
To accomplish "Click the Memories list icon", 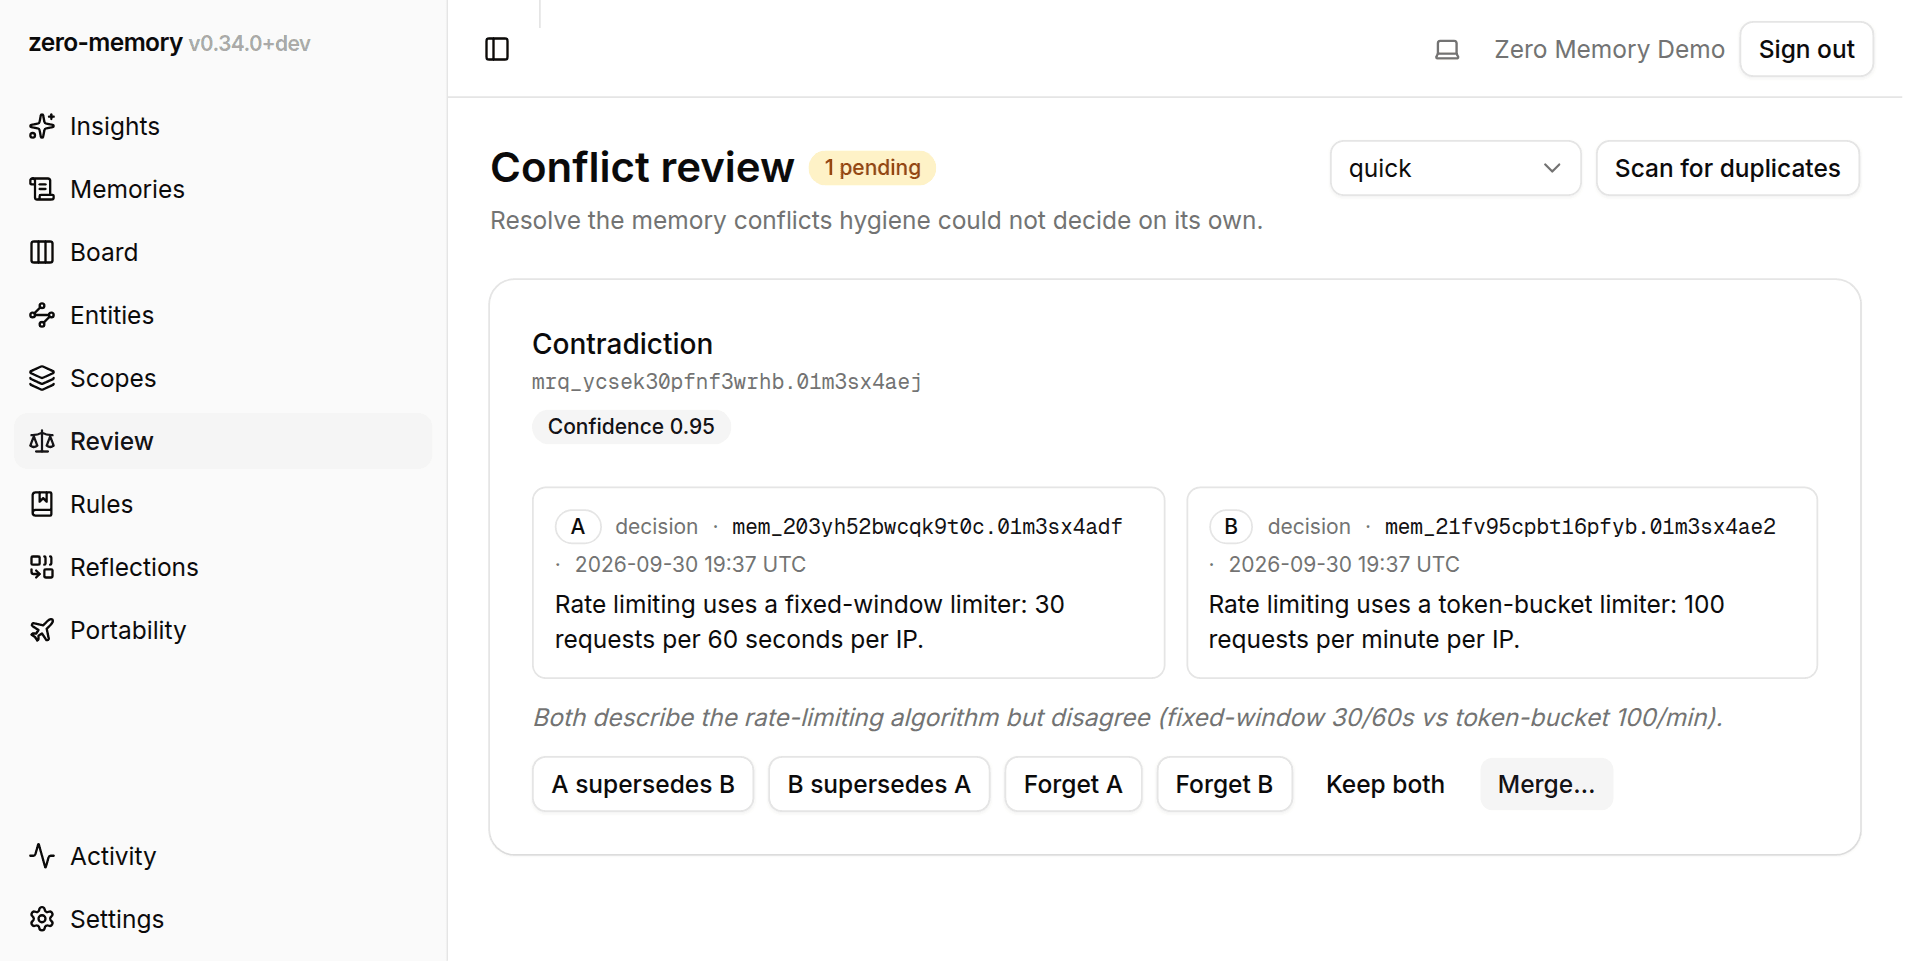I will click(42, 189).
